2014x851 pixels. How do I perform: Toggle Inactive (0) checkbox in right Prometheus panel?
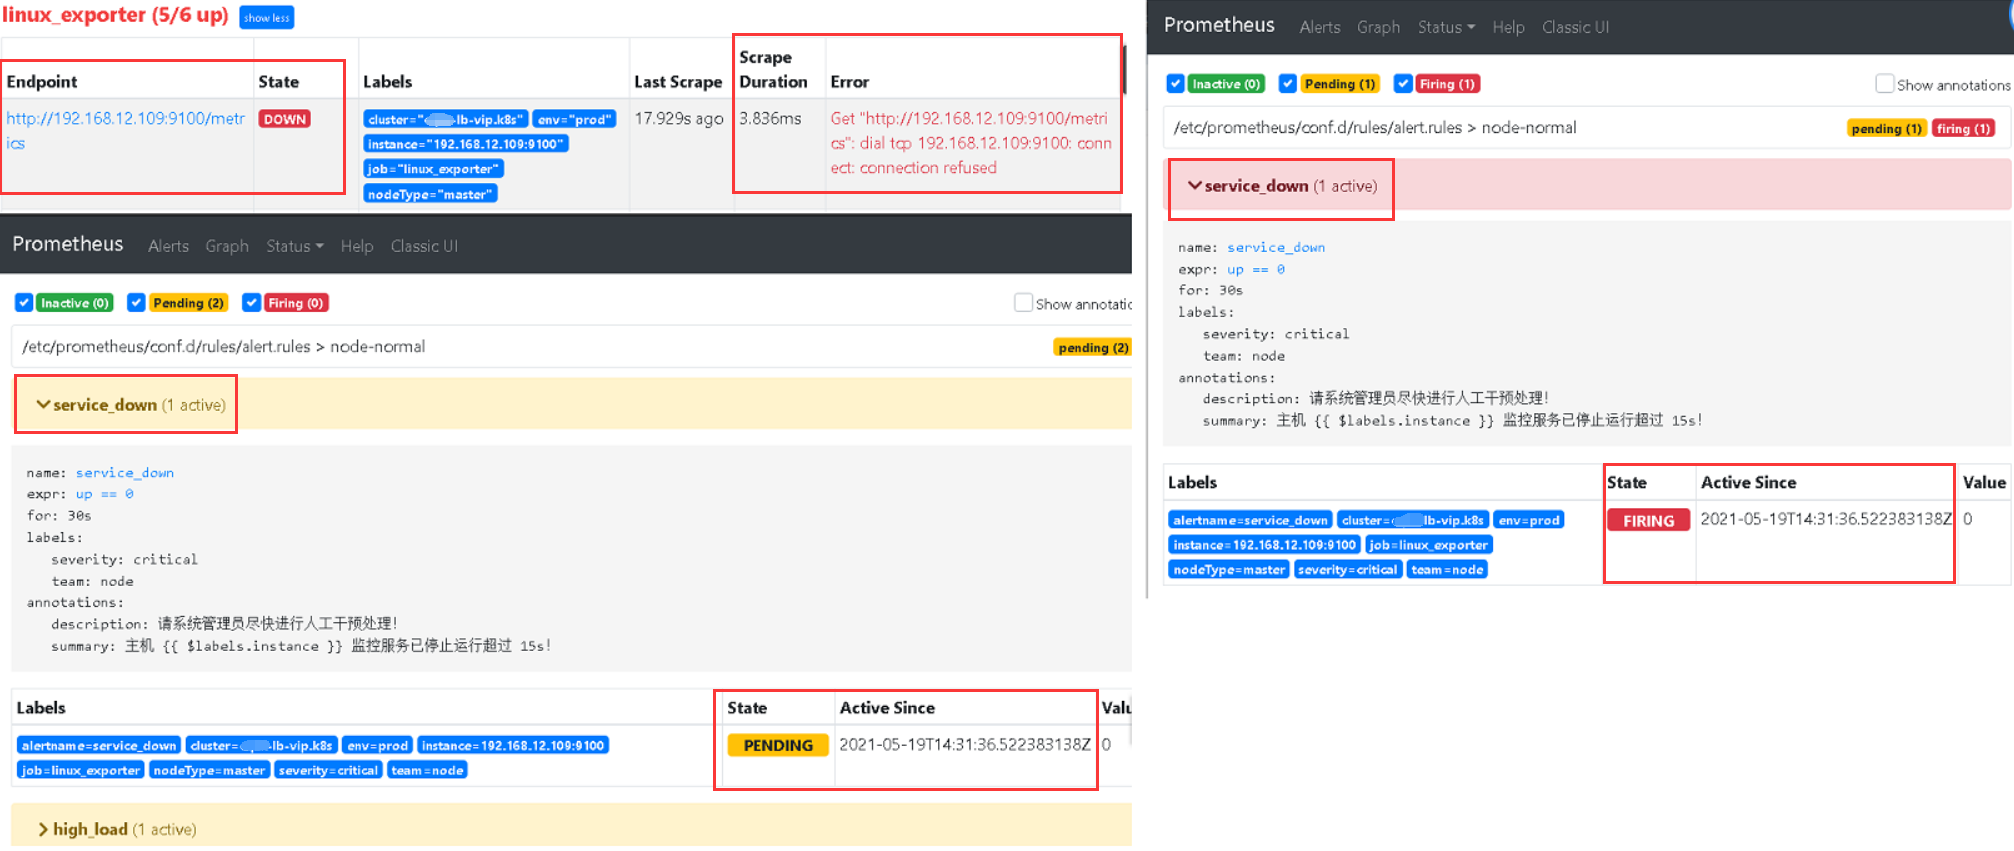point(1176,84)
